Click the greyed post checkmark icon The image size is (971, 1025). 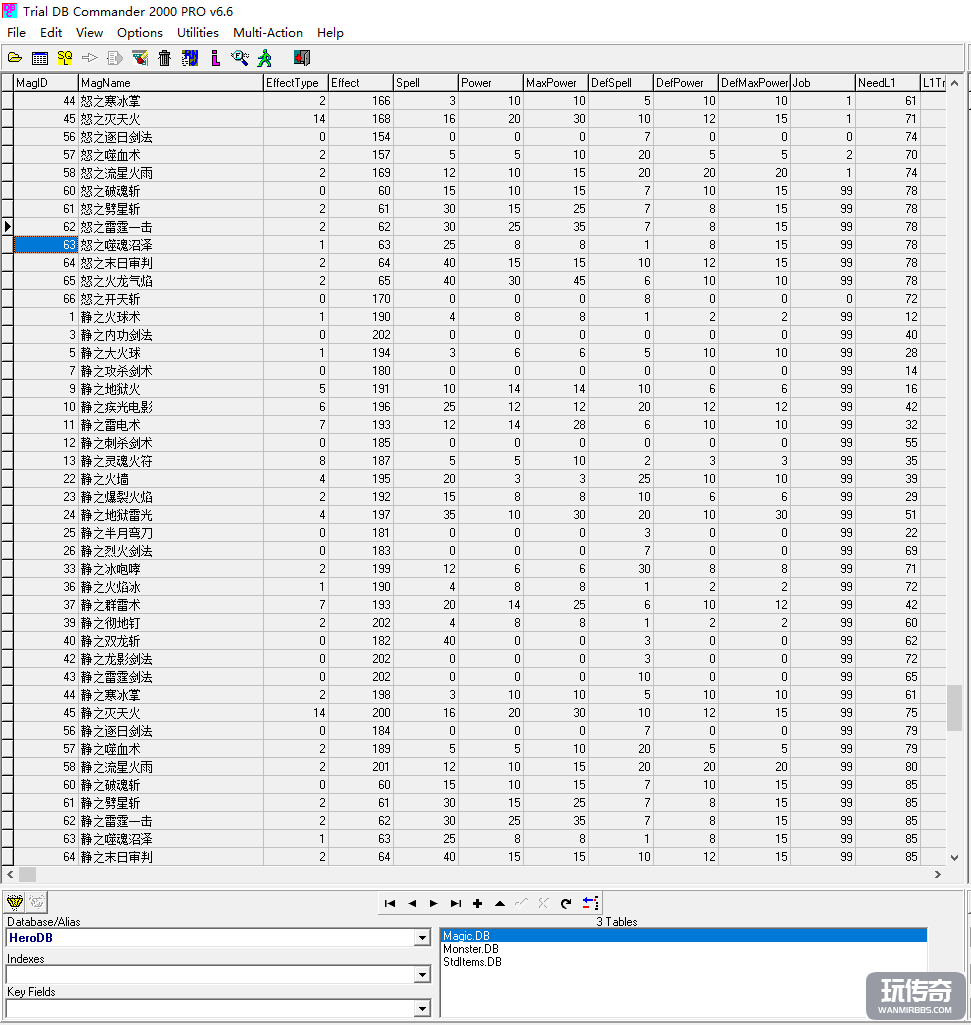521,903
